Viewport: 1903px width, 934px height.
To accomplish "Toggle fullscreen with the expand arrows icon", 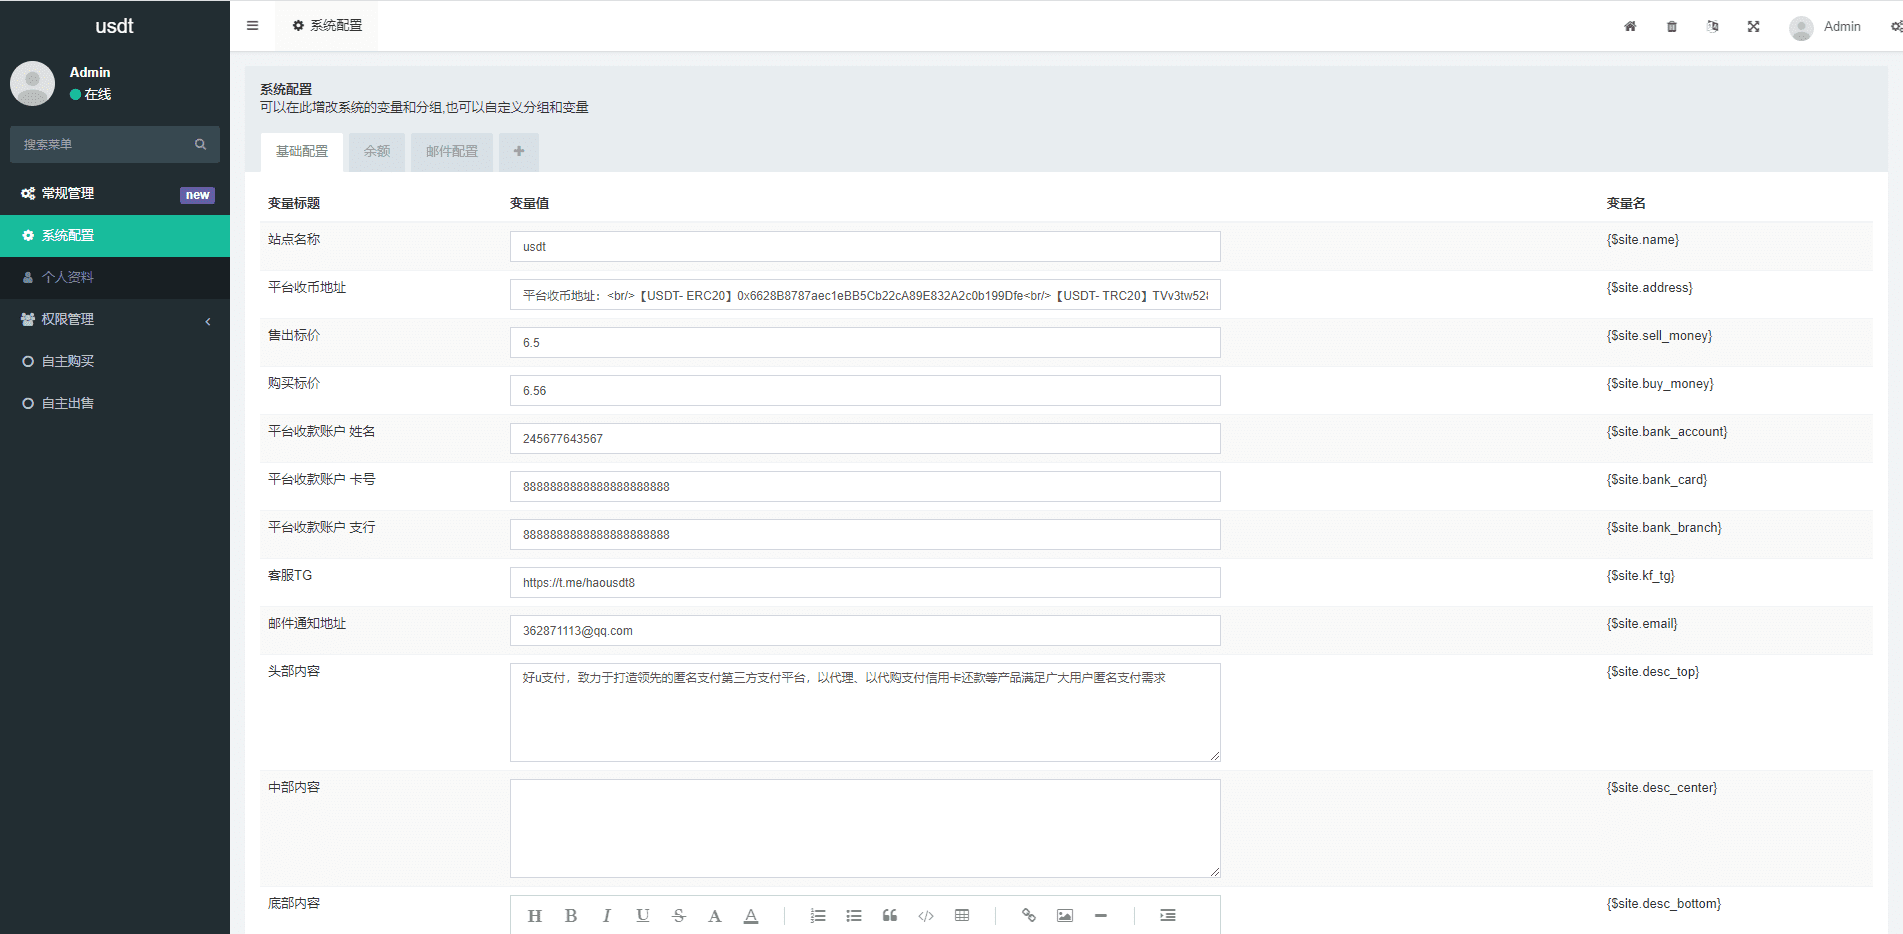I will (x=1753, y=27).
